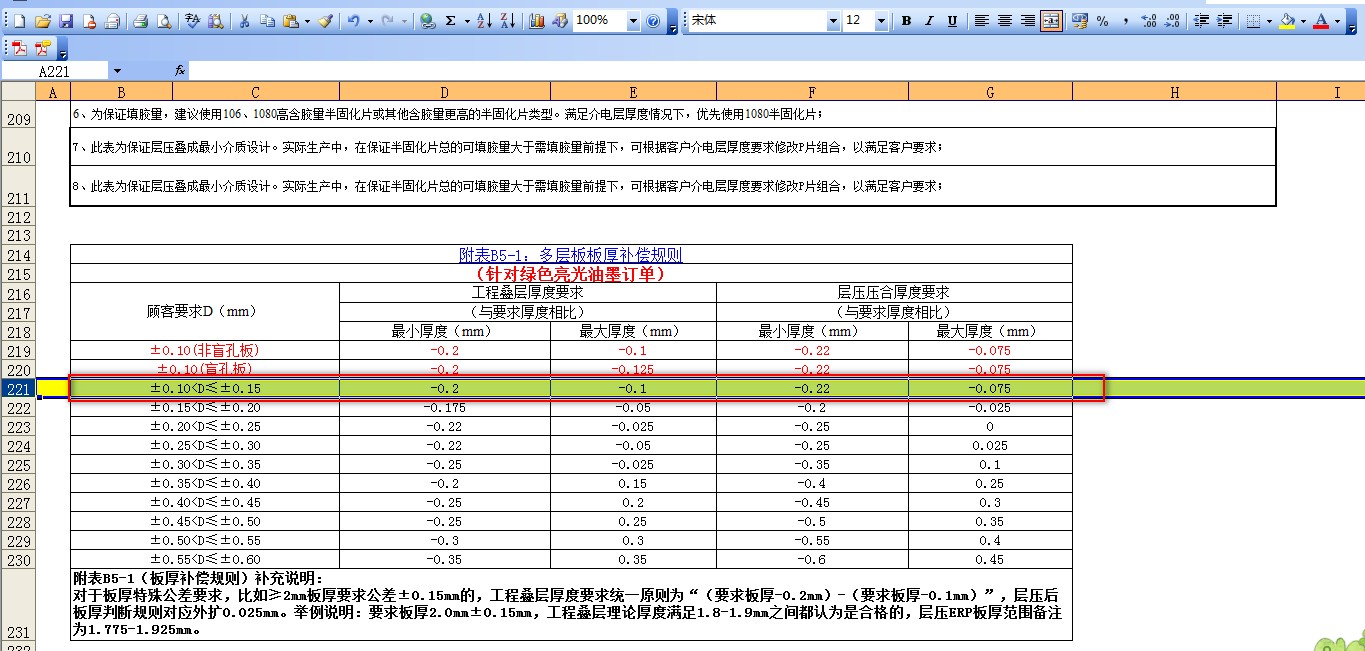Apply AutoSum to the selection

pos(450,21)
